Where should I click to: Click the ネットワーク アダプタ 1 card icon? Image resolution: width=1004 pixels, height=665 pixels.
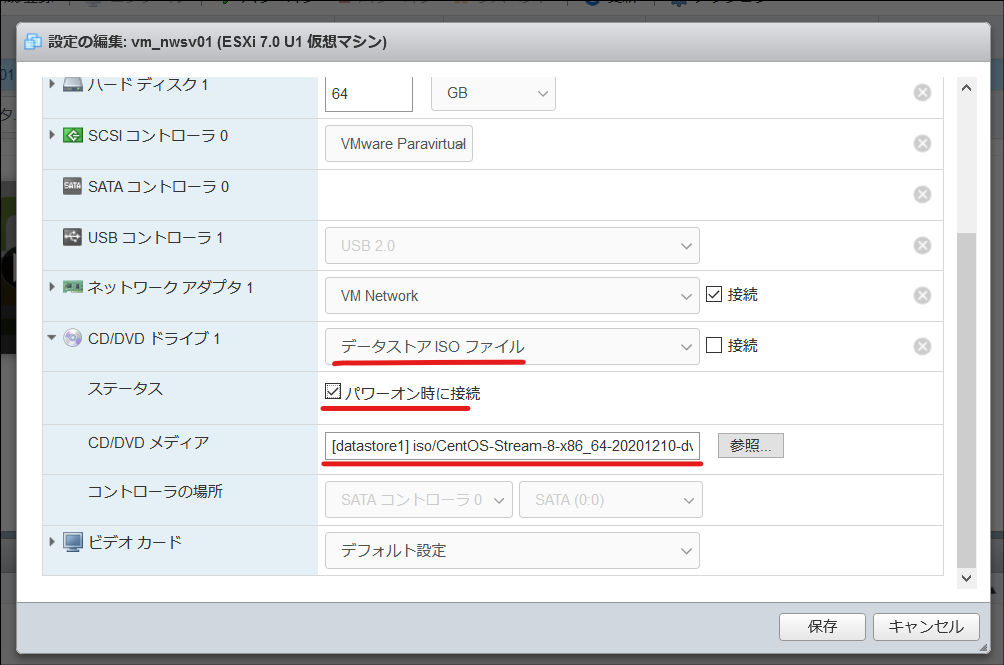click(x=72, y=287)
